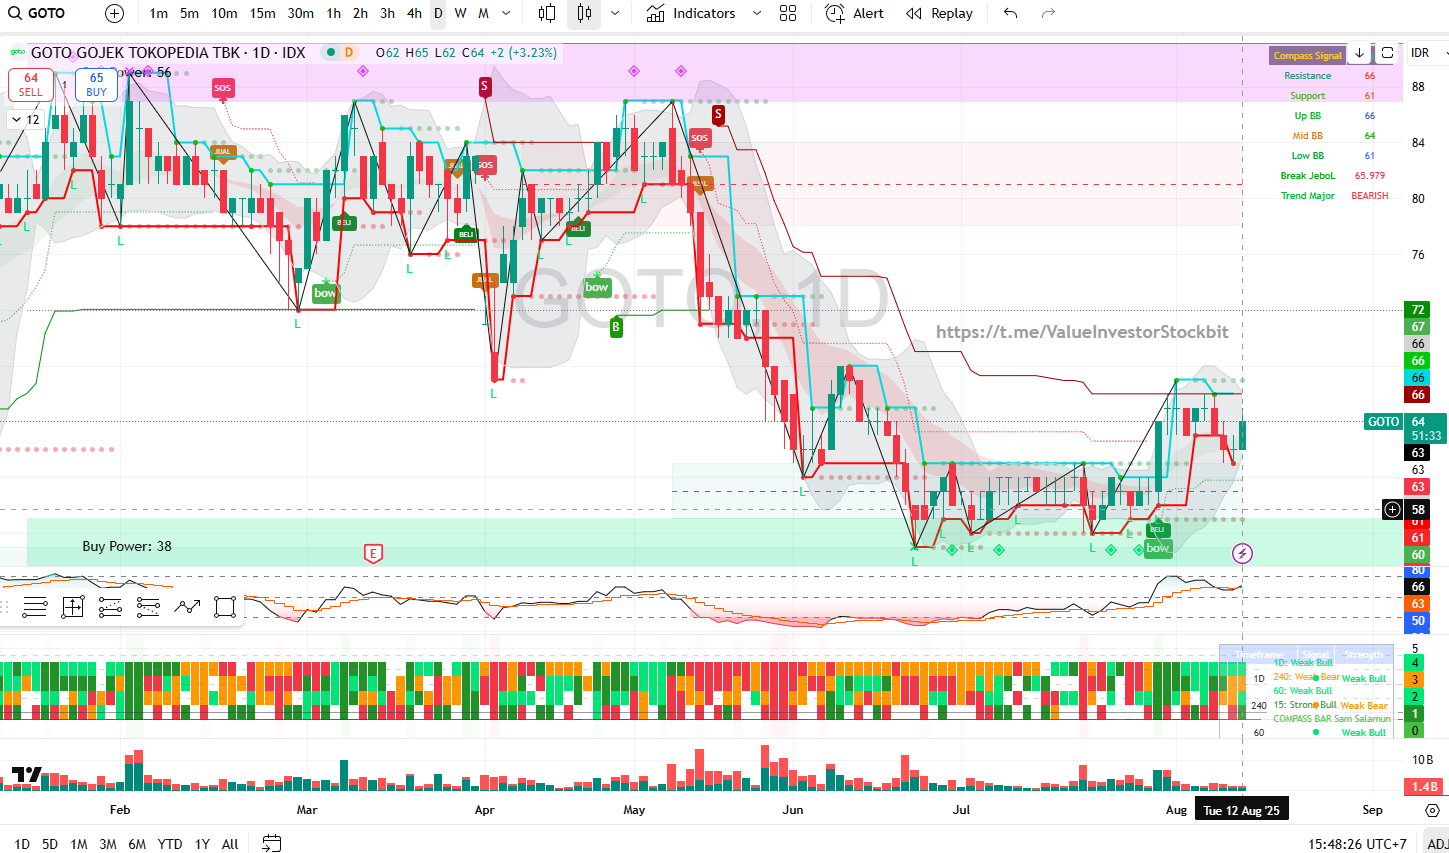Image resolution: width=1449 pixels, height=853 pixels.
Task: Click the IDR currency label
Action: pyautogui.click(x=1420, y=53)
